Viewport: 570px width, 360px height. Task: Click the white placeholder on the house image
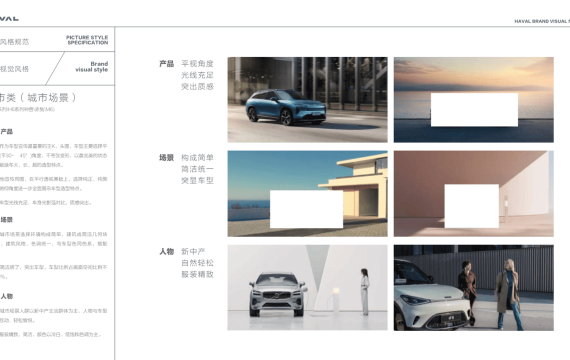306,209
